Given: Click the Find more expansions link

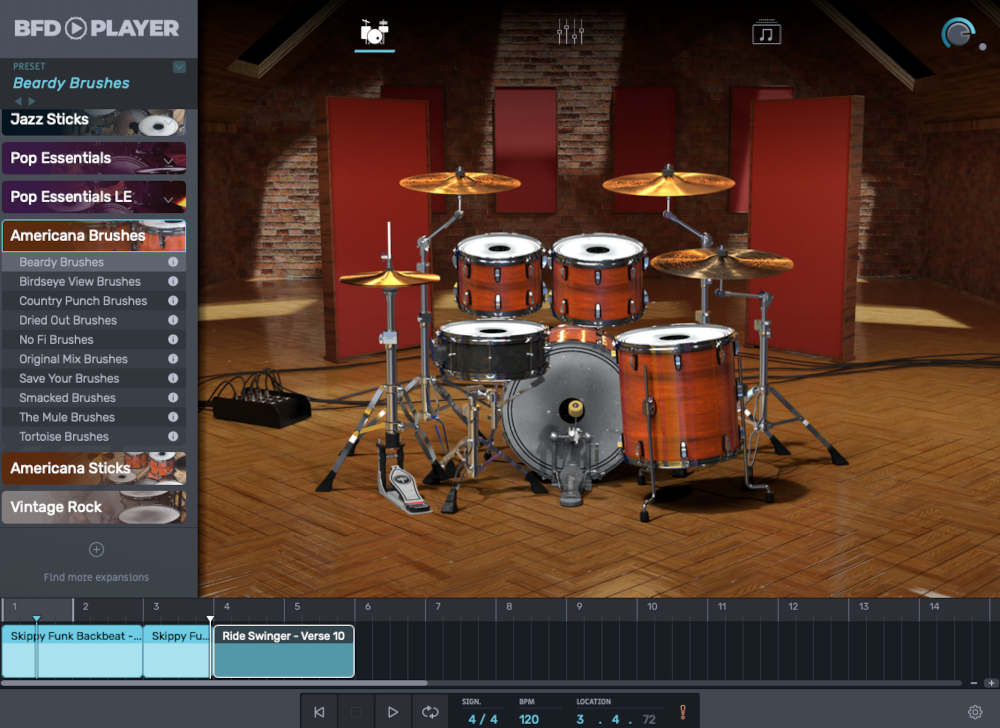Looking at the screenshot, I should [96, 577].
